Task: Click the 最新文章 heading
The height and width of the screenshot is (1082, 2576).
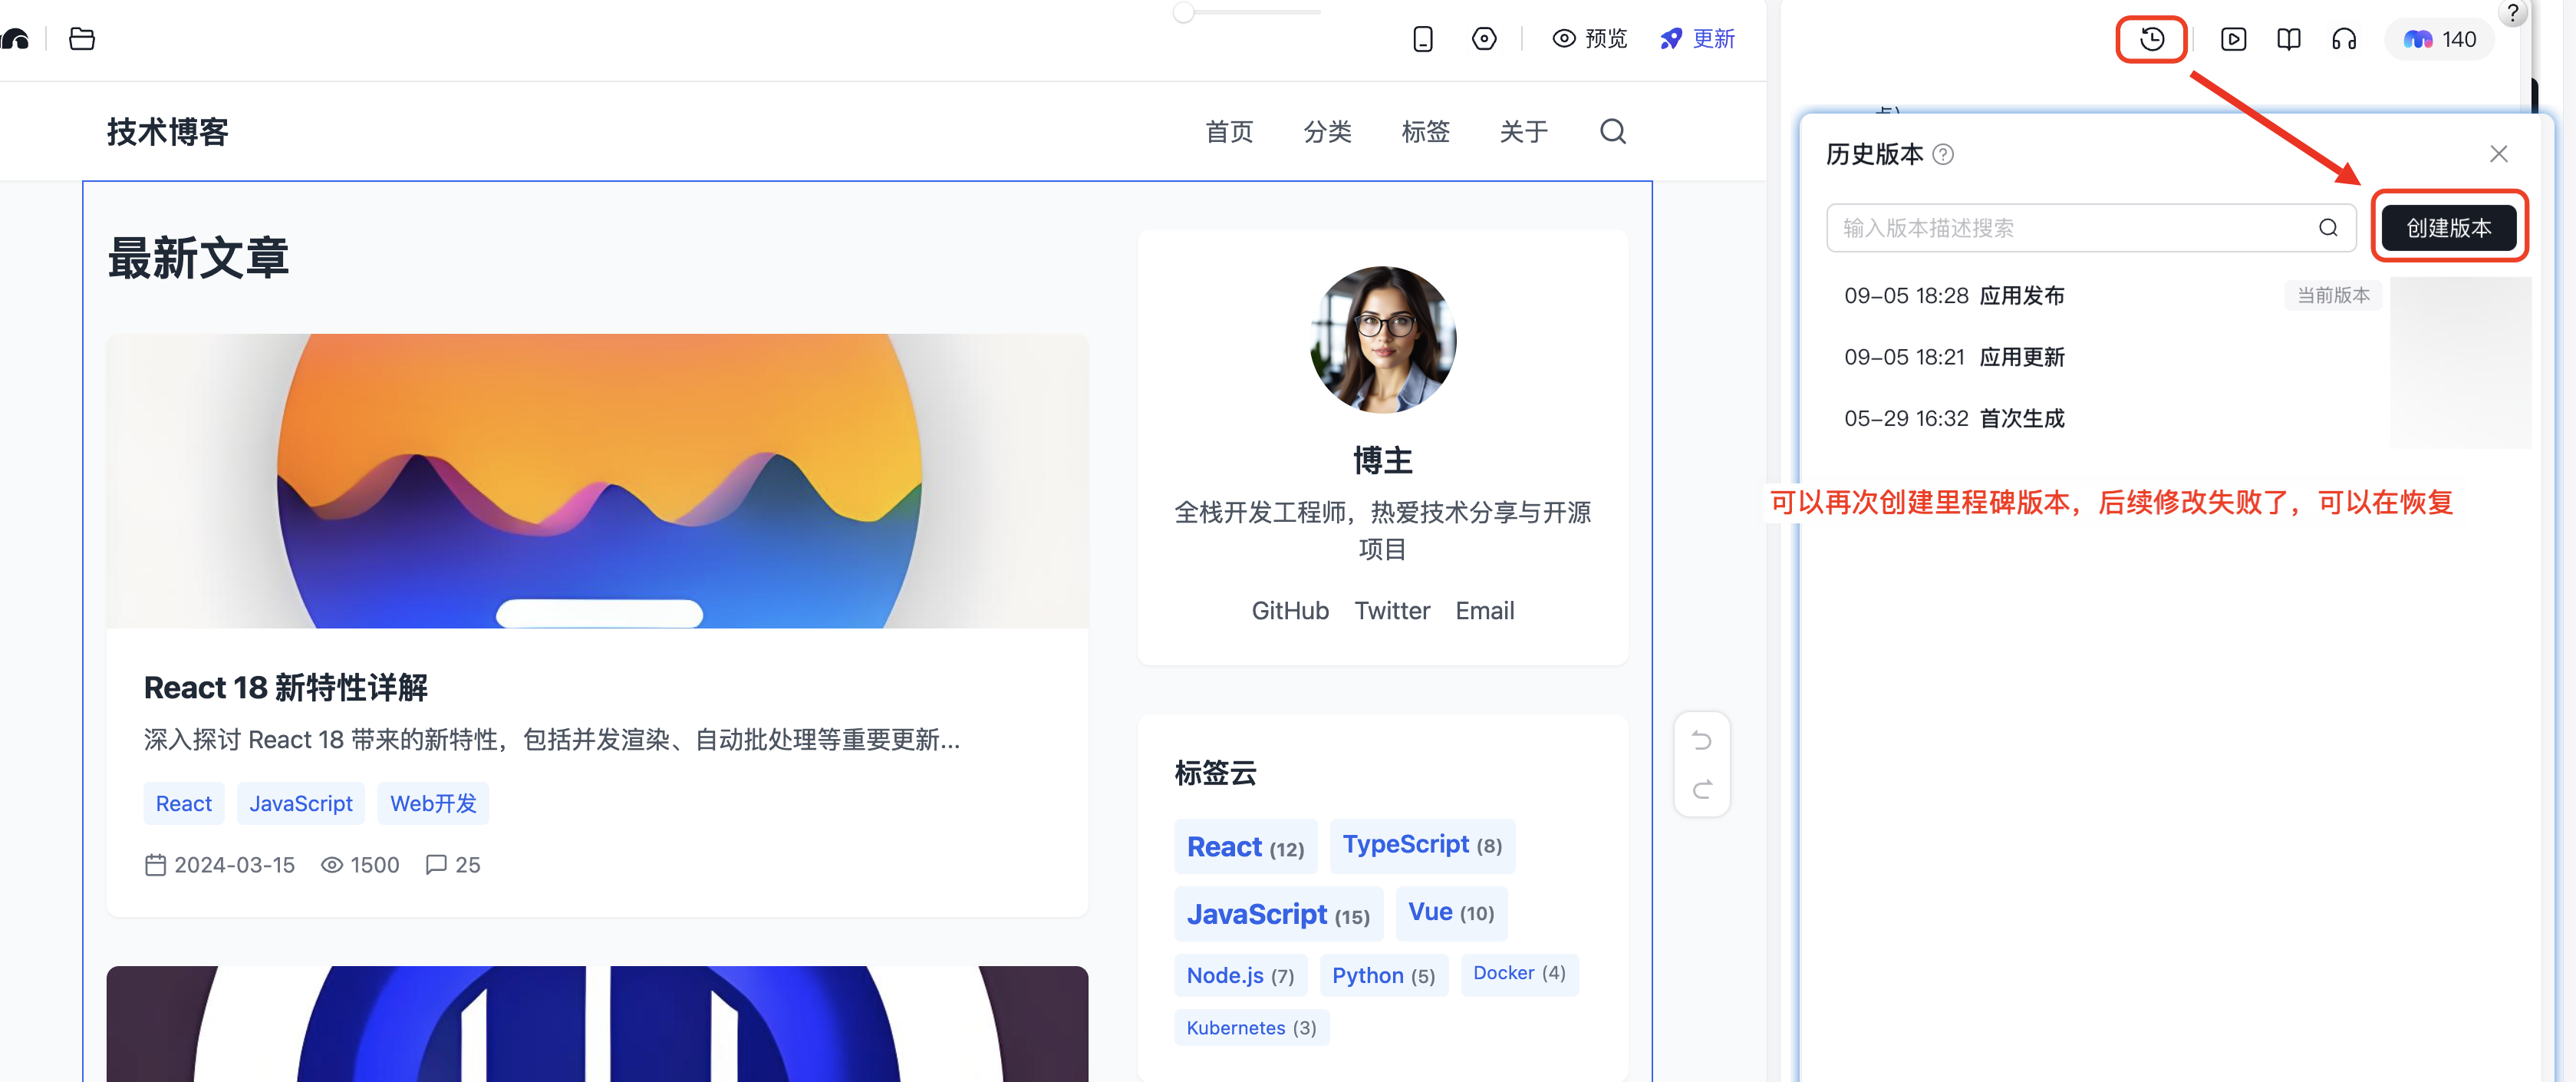Action: [198, 258]
